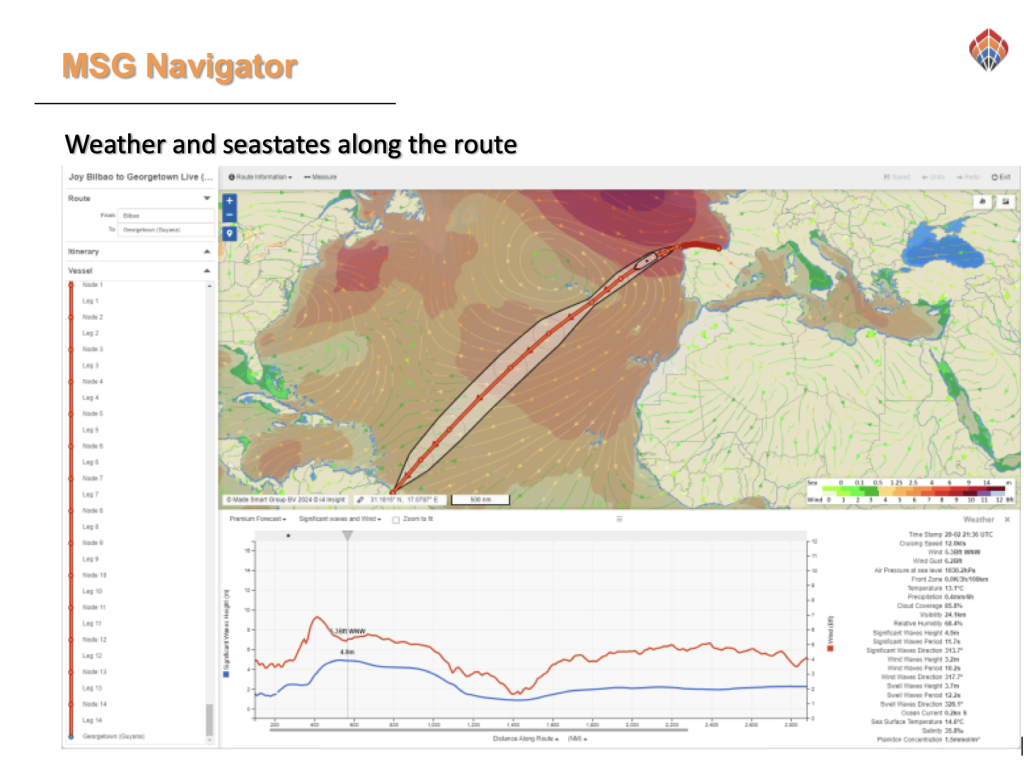This screenshot has width=1024, height=767.
Task: Select Leg 12 in the itinerary list
Action: click(x=93, y=655)
